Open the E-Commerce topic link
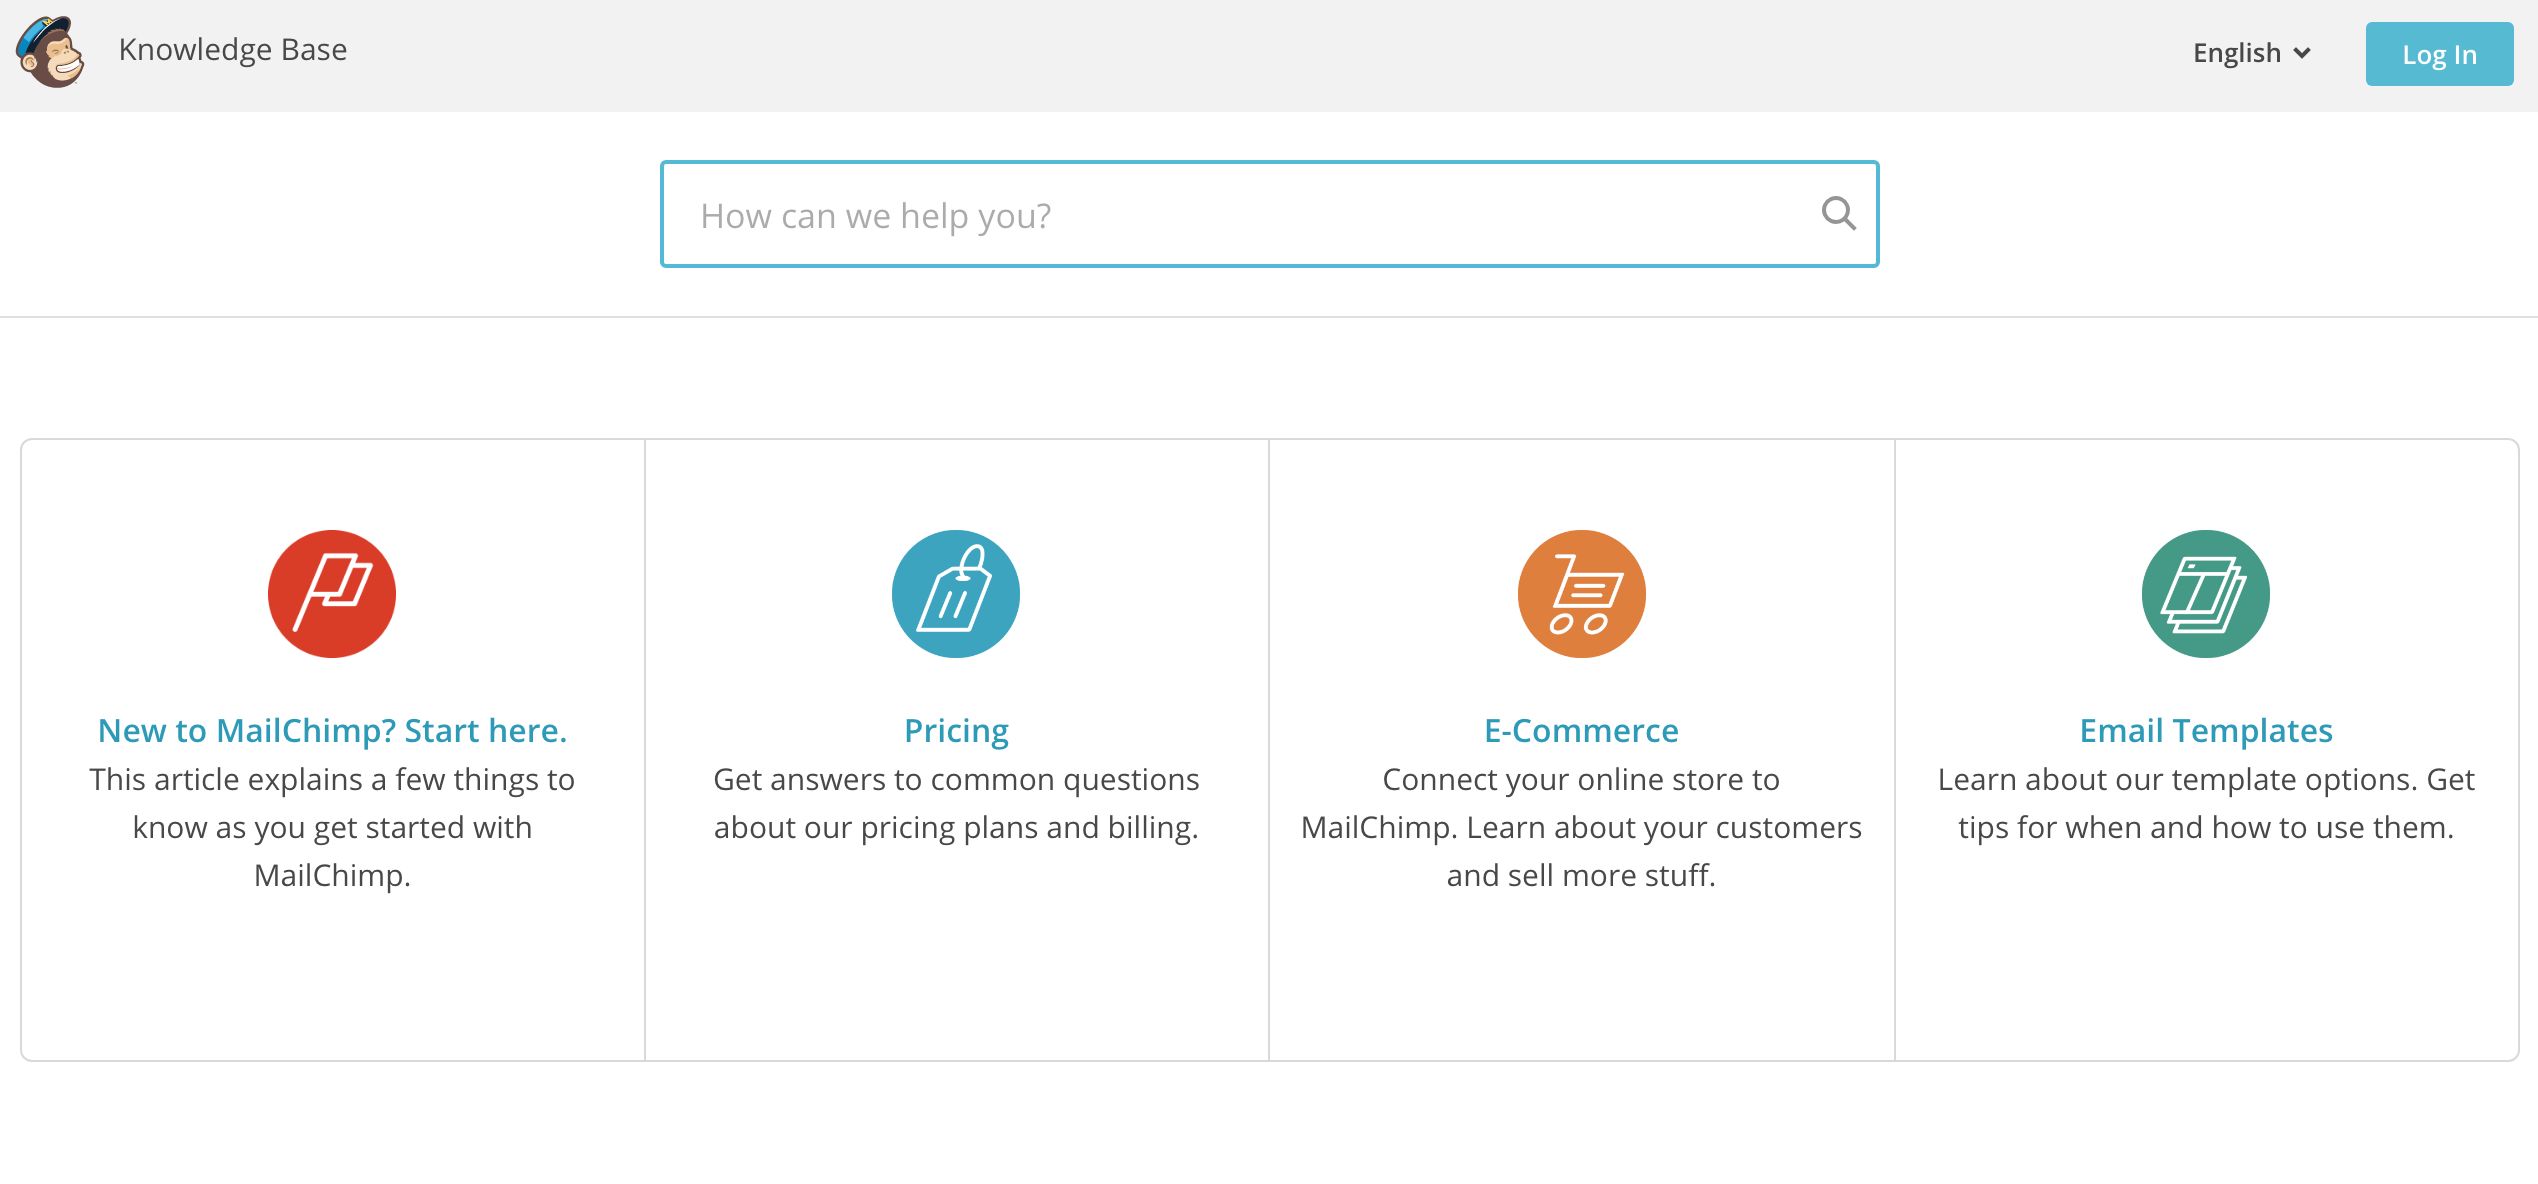This screenshot has width=2538, height=1184. pos(1581,730)
